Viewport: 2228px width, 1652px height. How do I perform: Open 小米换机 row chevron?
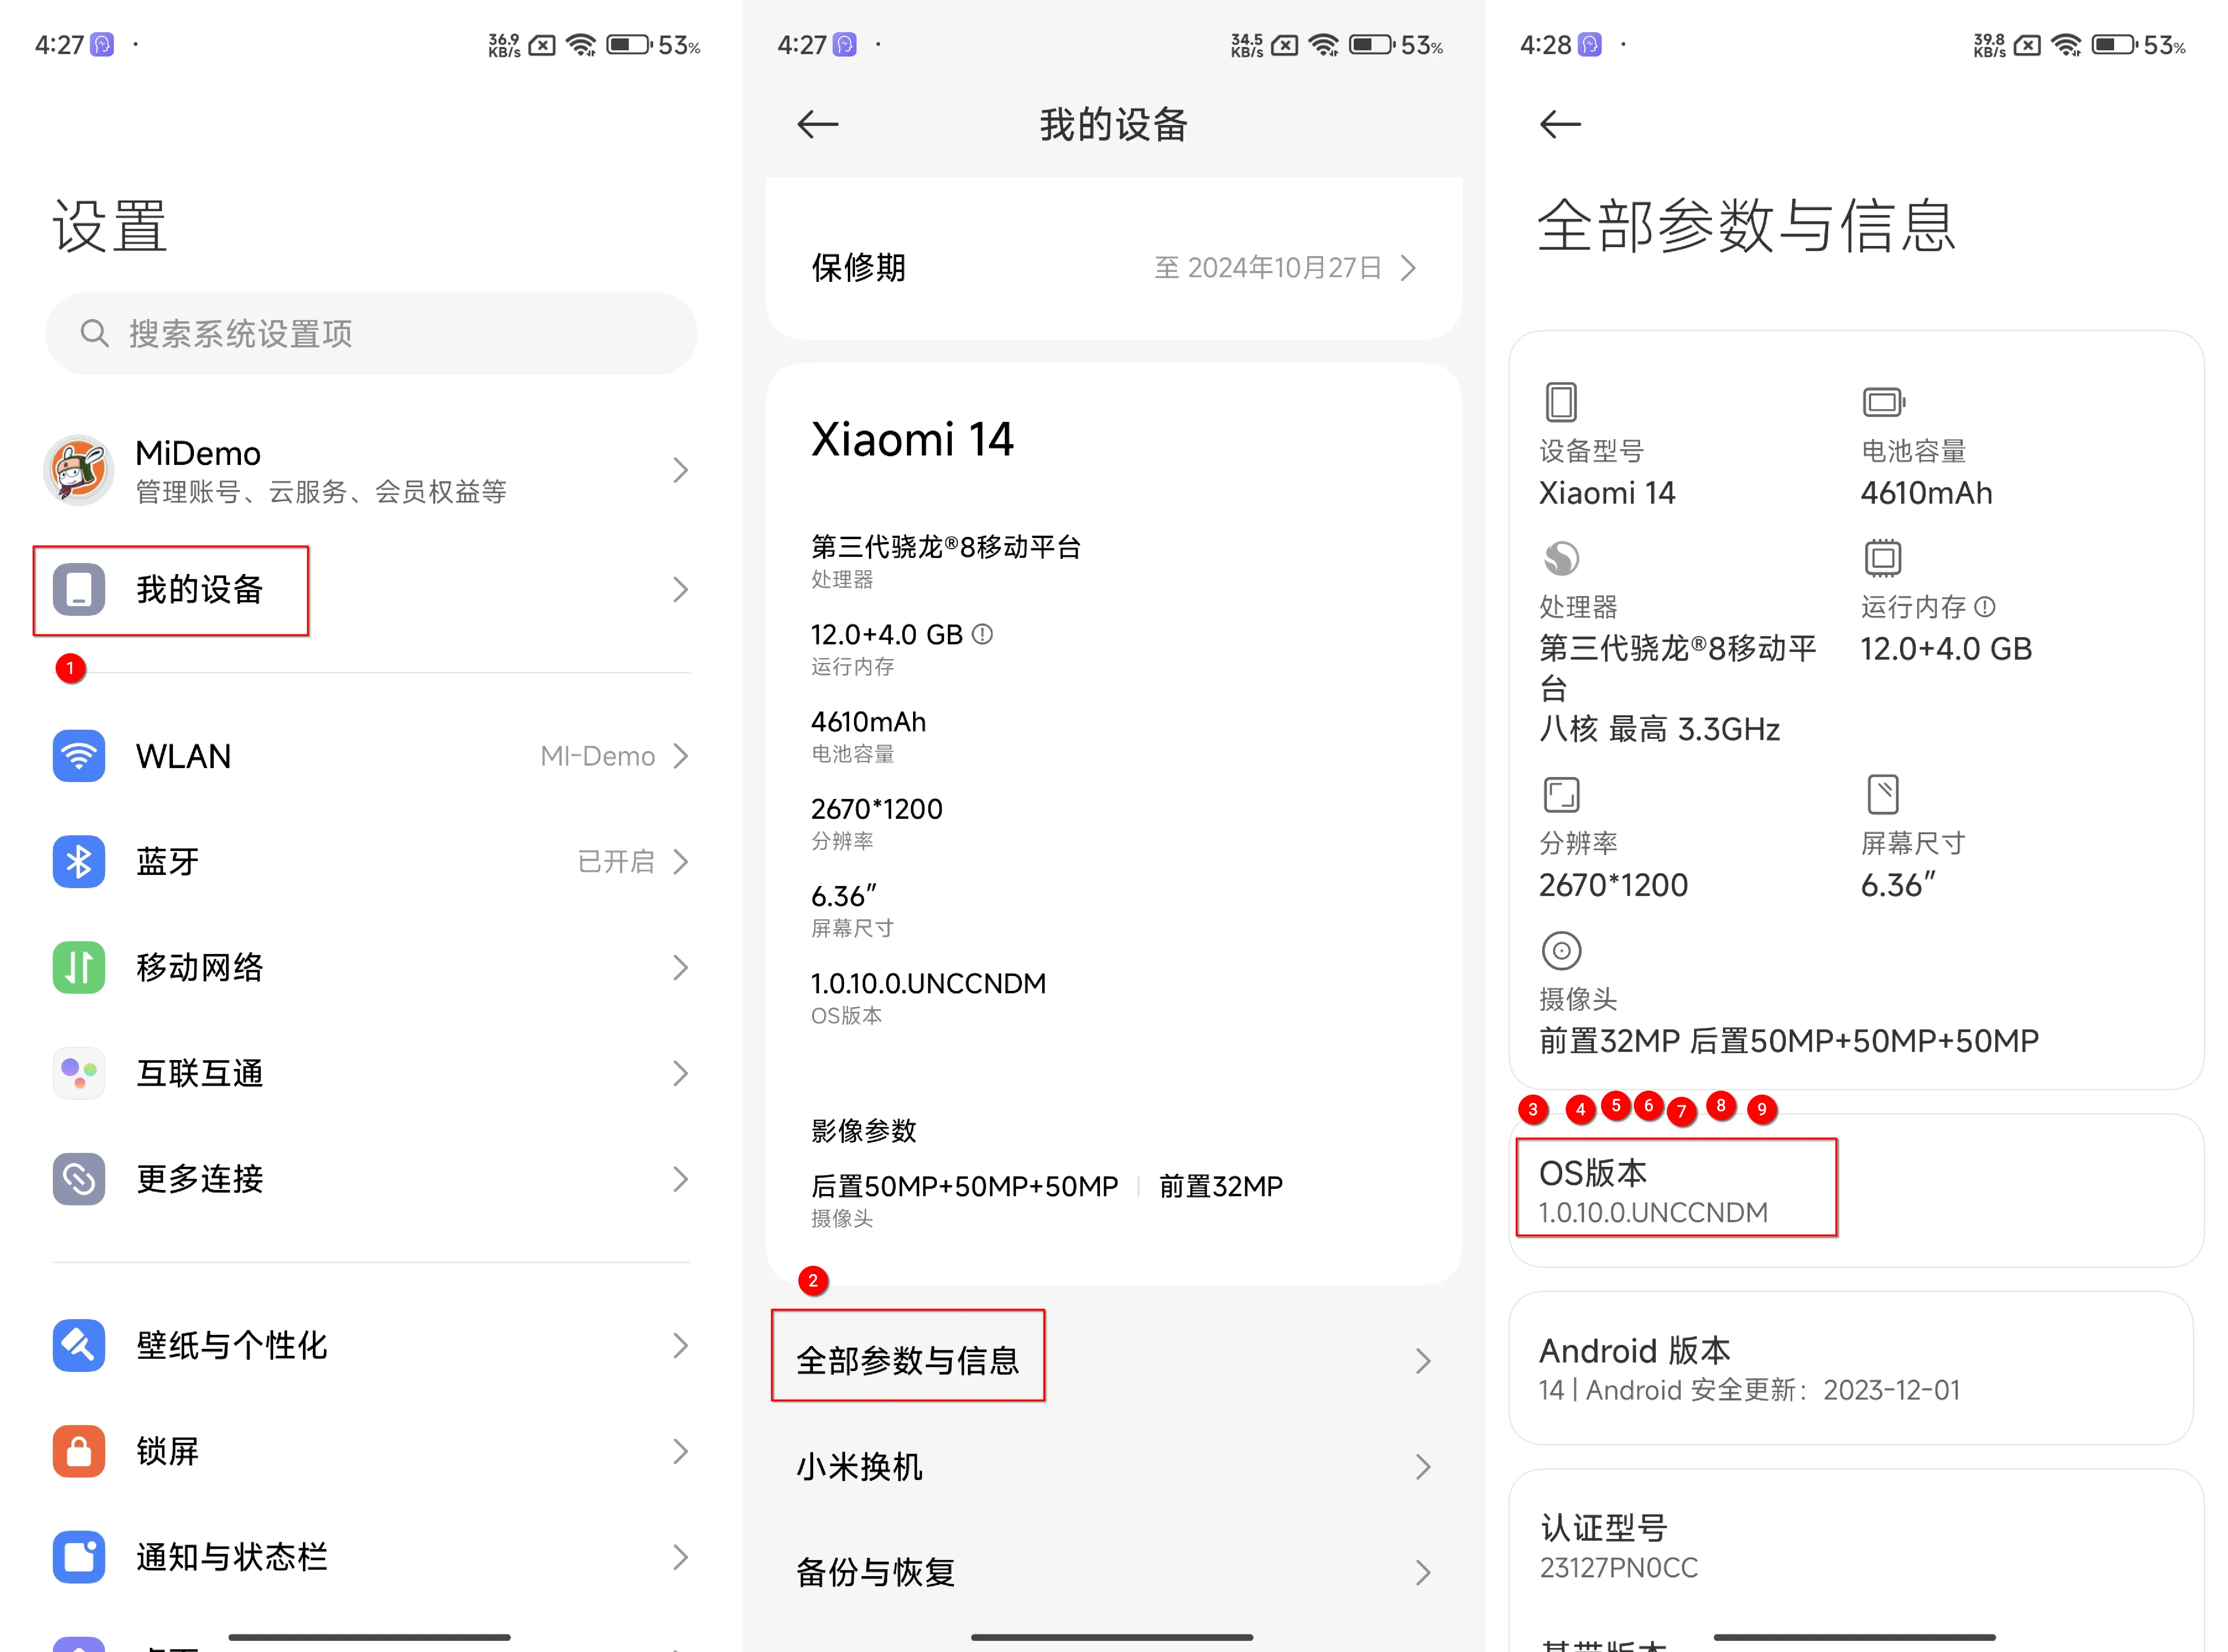pos(1423,1467)
